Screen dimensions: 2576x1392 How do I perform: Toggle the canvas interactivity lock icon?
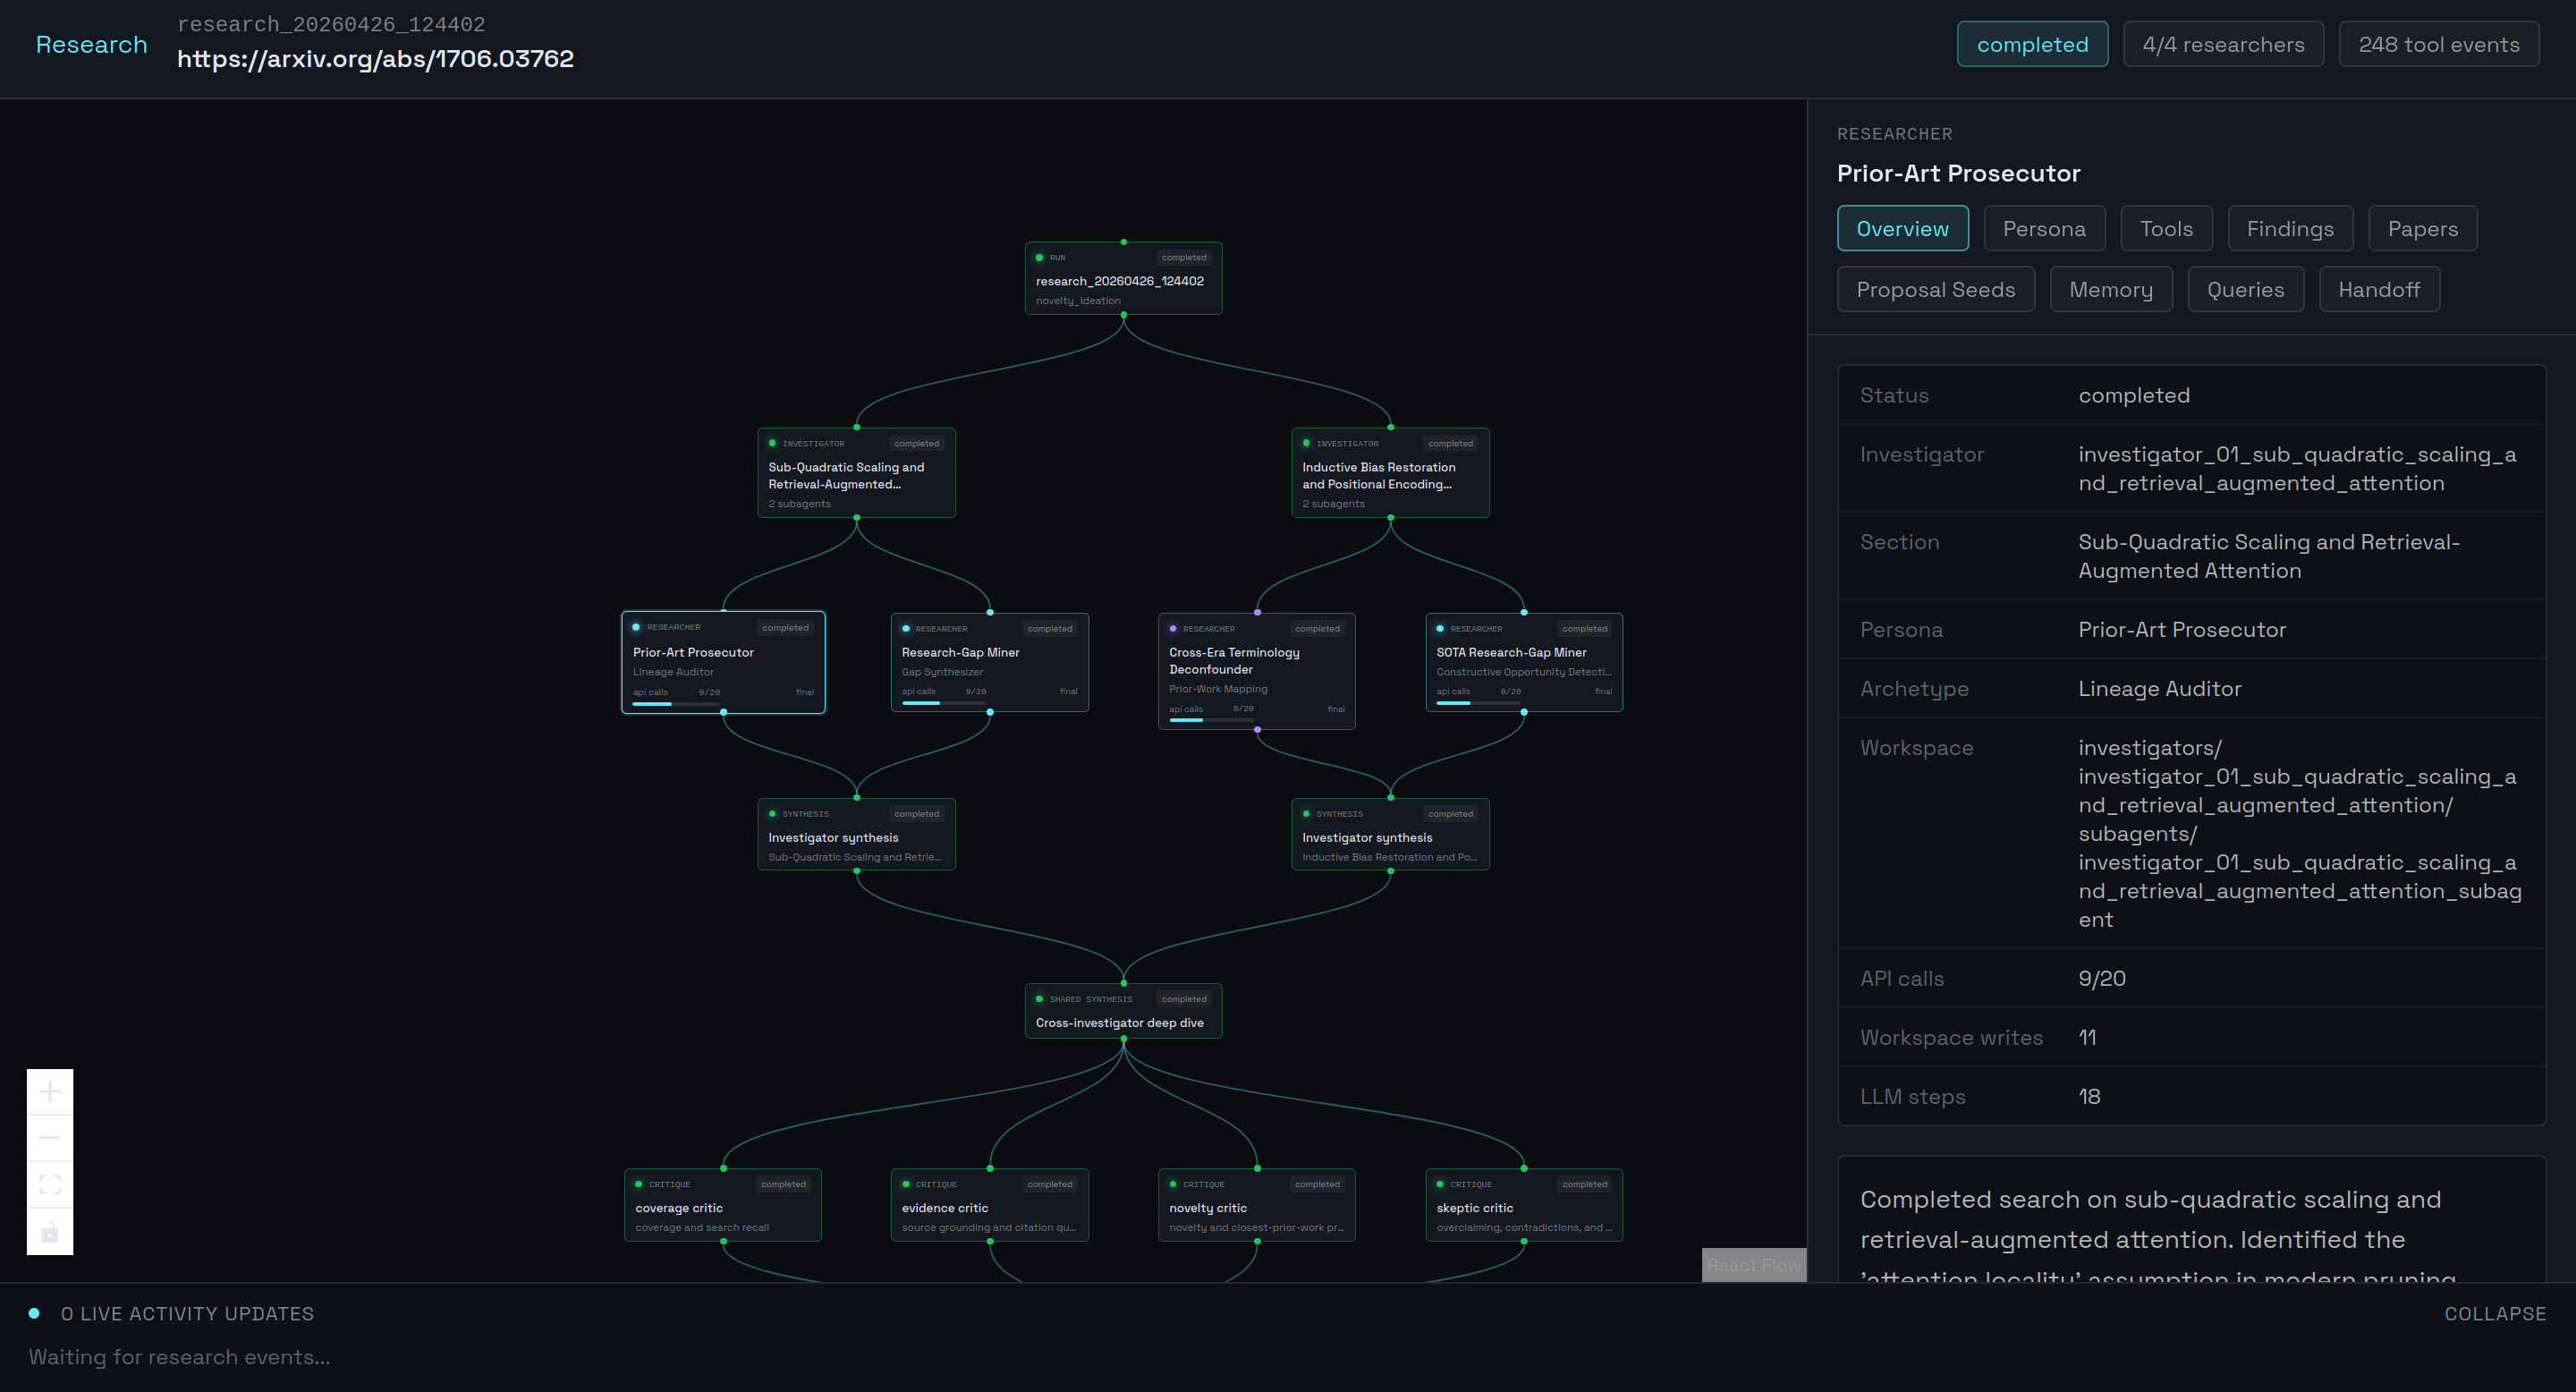click(x=50, y=1232)
